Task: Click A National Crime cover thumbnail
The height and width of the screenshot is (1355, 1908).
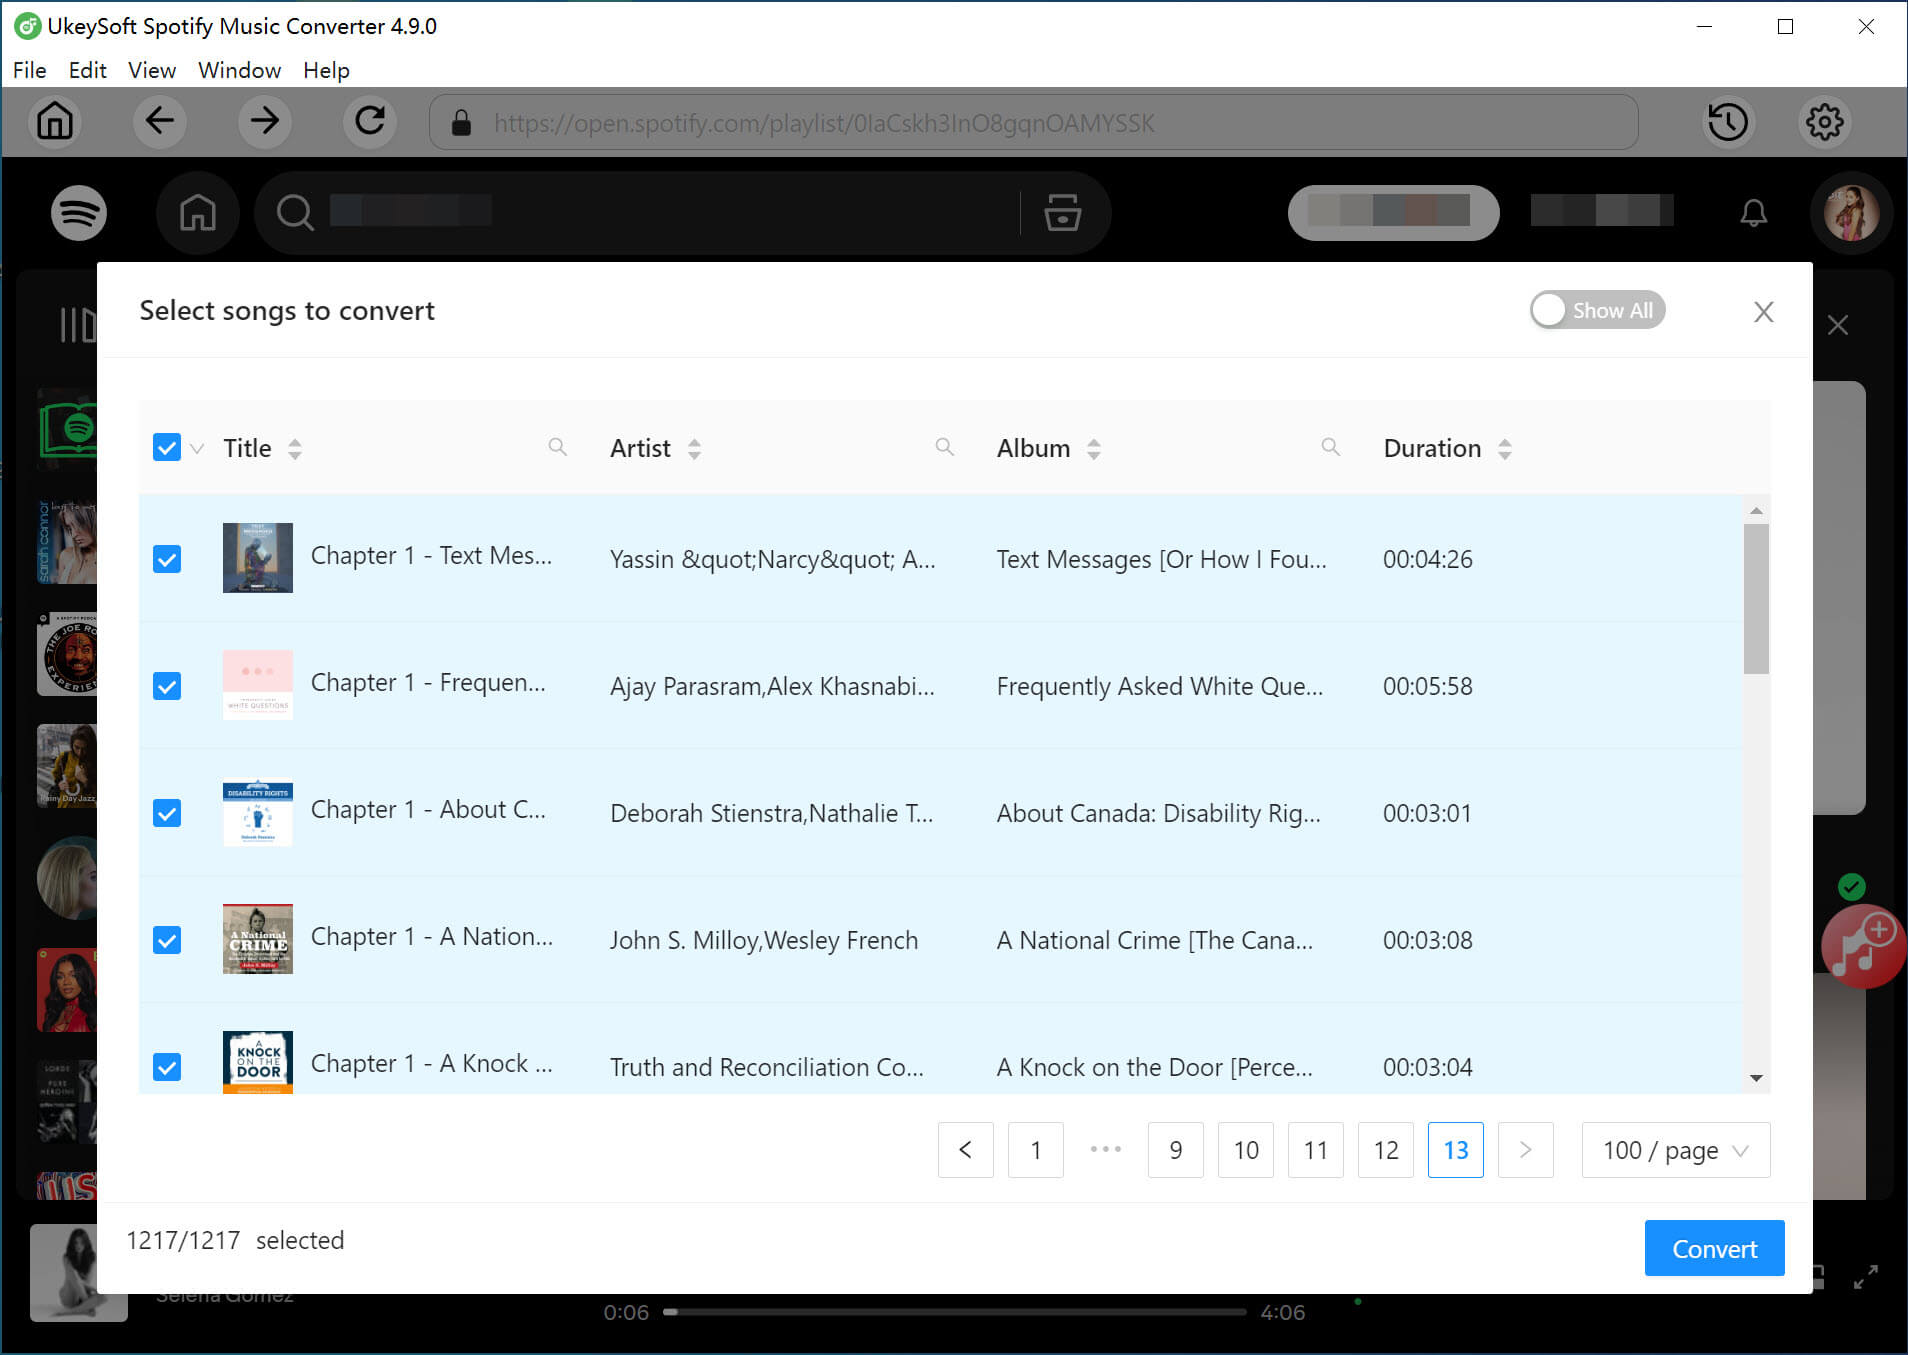Action: (x=257, y=939)
